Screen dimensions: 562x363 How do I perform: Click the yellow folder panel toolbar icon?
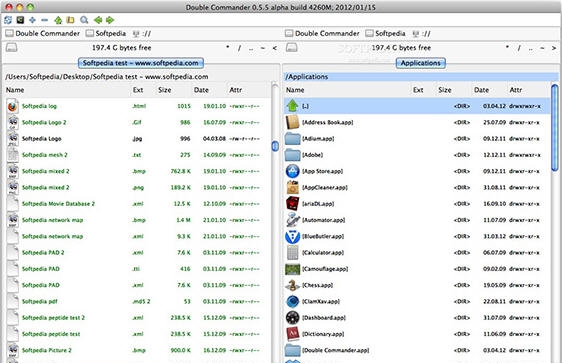click(x=71, y=20)
